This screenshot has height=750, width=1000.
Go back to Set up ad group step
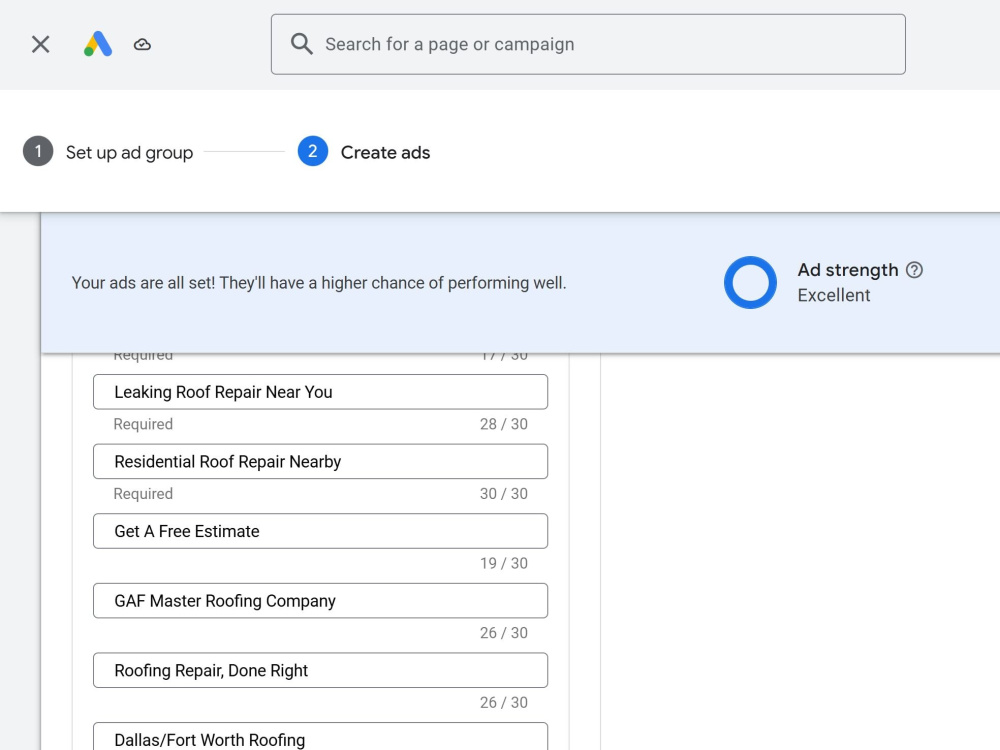coord(129,152)
